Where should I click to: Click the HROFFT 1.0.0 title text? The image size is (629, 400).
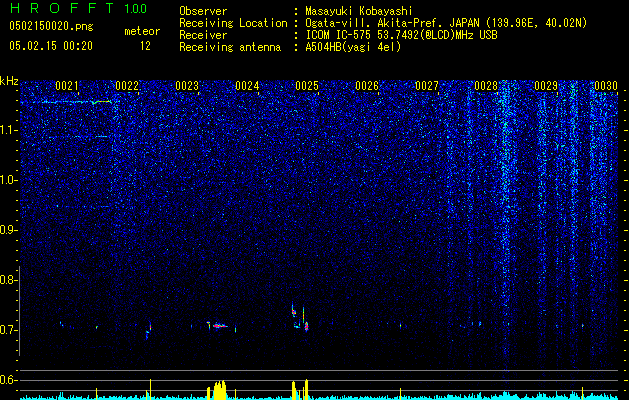pyautogui.click(x=78, y=8)
